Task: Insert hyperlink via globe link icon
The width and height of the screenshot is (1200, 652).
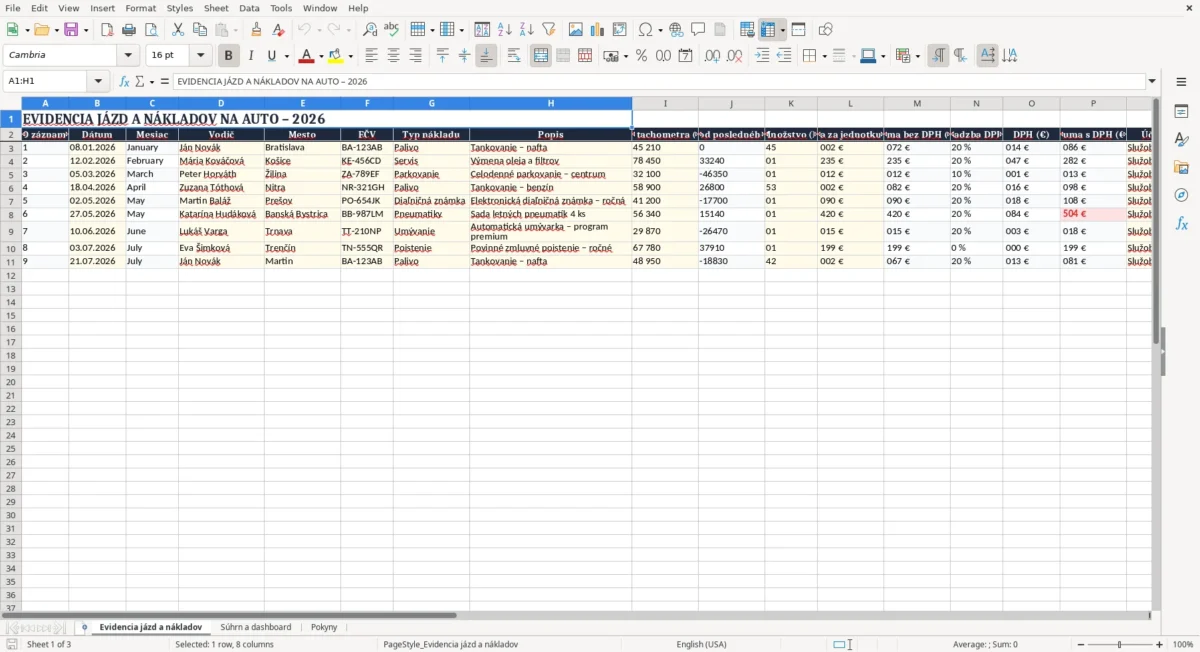Action: [x=676, y=29]
